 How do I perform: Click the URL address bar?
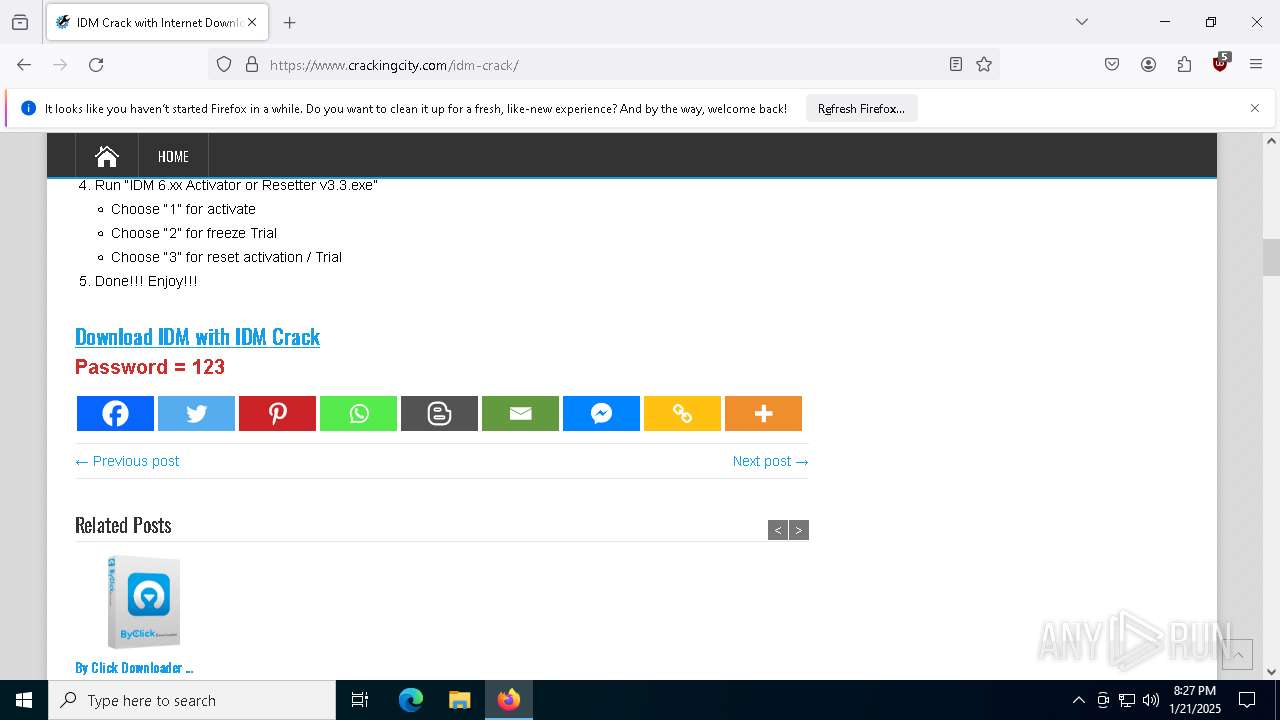click(605, 65)
